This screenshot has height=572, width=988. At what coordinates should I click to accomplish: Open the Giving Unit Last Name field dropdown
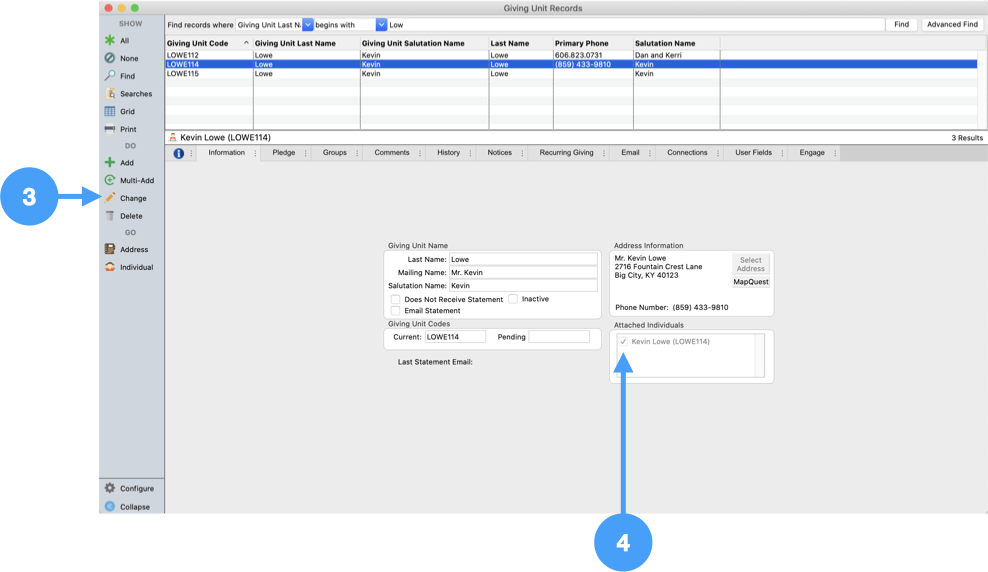[308, 25]
